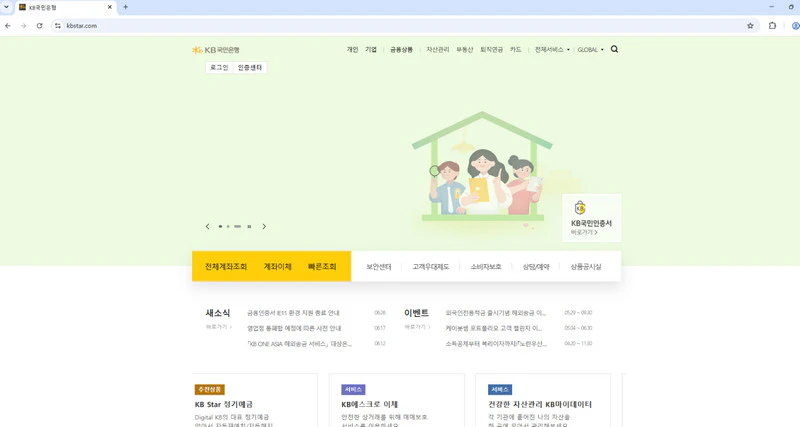This screenshot has width=800, height=427.
Task: Open the 건강한 자산관리 KB마이데이터 card
Action: [543, 400]
